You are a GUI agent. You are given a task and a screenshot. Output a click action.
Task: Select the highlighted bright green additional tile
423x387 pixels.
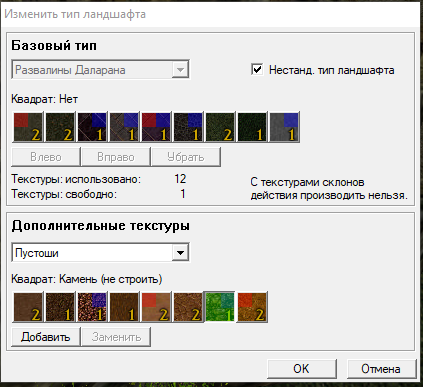220,307
